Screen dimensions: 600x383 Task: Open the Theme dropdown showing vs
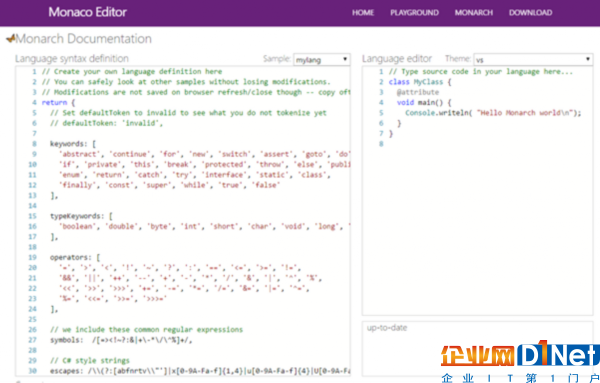click(x=533, y=60)
